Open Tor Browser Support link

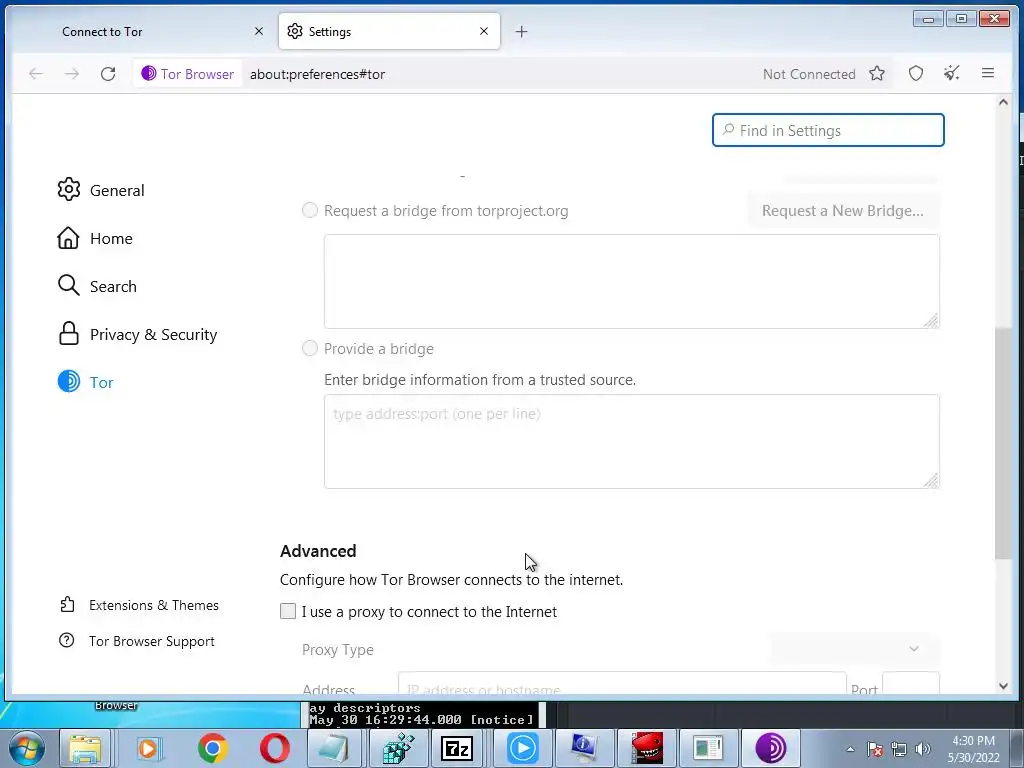[137, 641]
